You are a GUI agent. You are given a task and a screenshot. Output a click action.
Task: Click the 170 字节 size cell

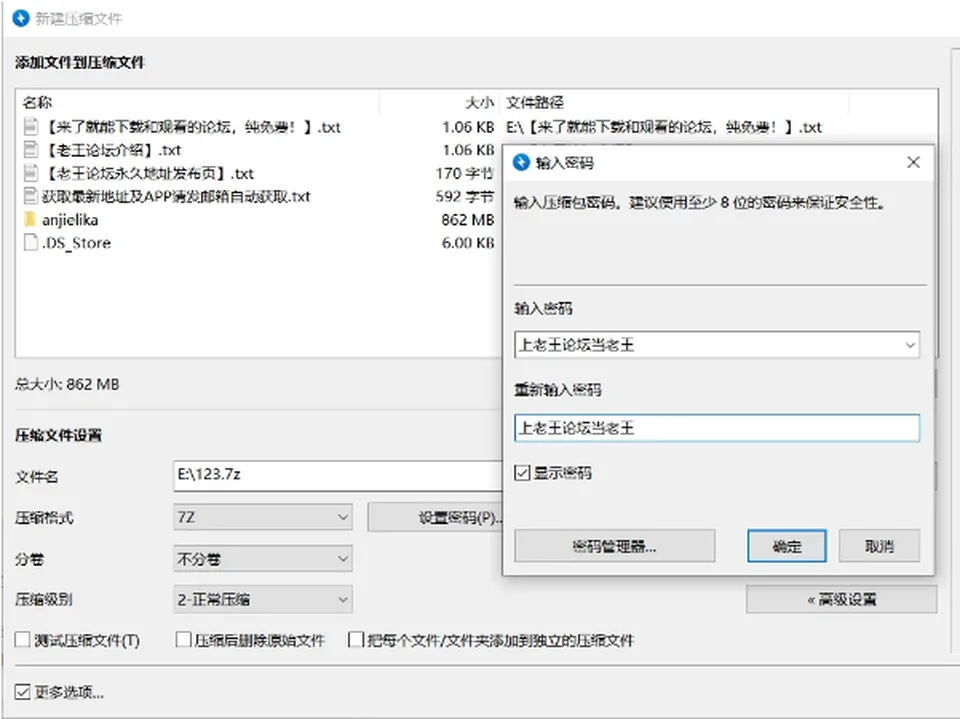tap(465, 173)
